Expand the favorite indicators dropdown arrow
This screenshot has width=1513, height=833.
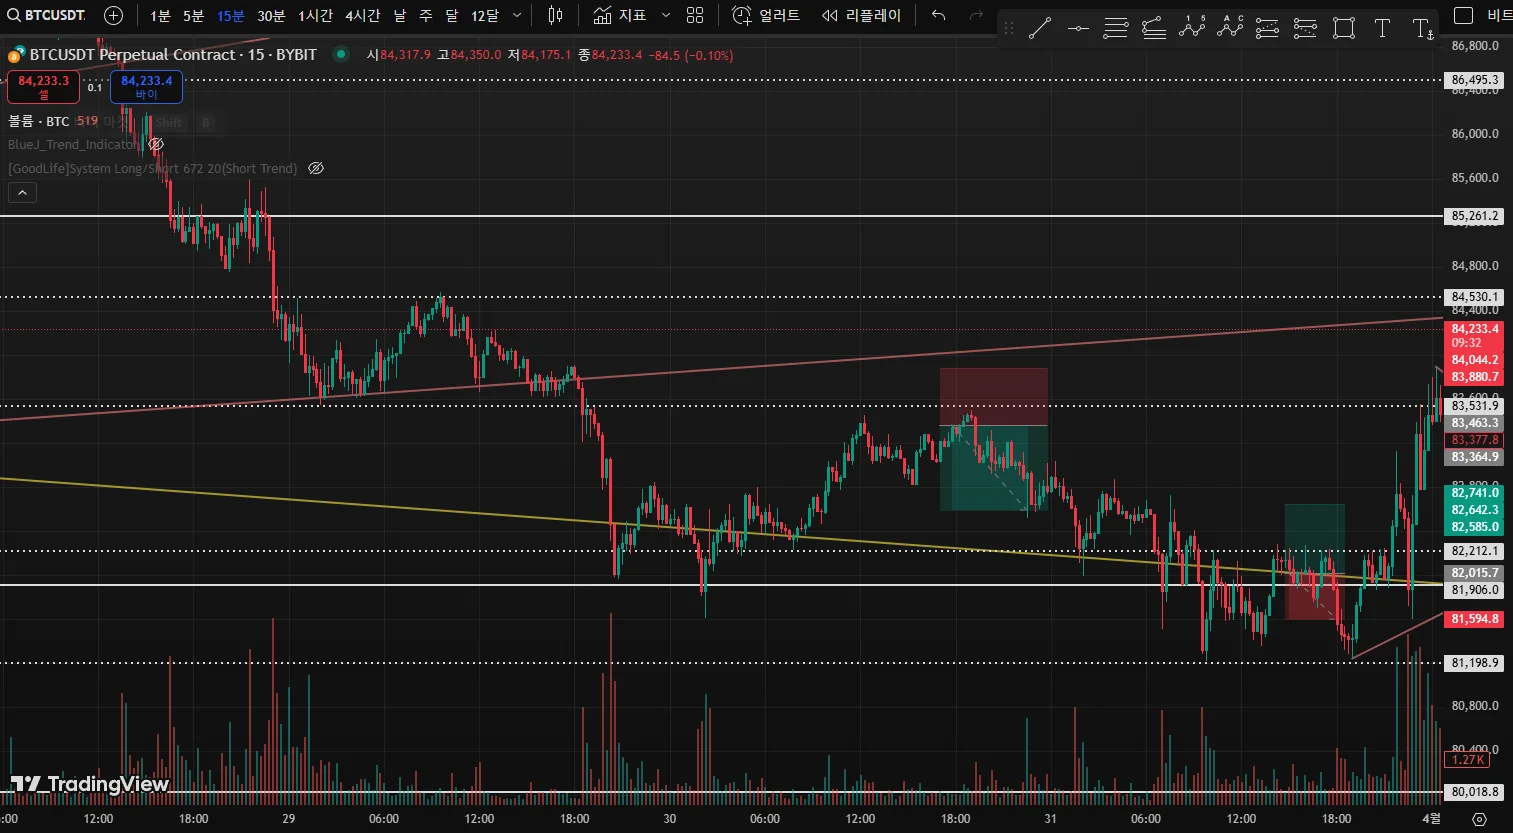(666, 16)
